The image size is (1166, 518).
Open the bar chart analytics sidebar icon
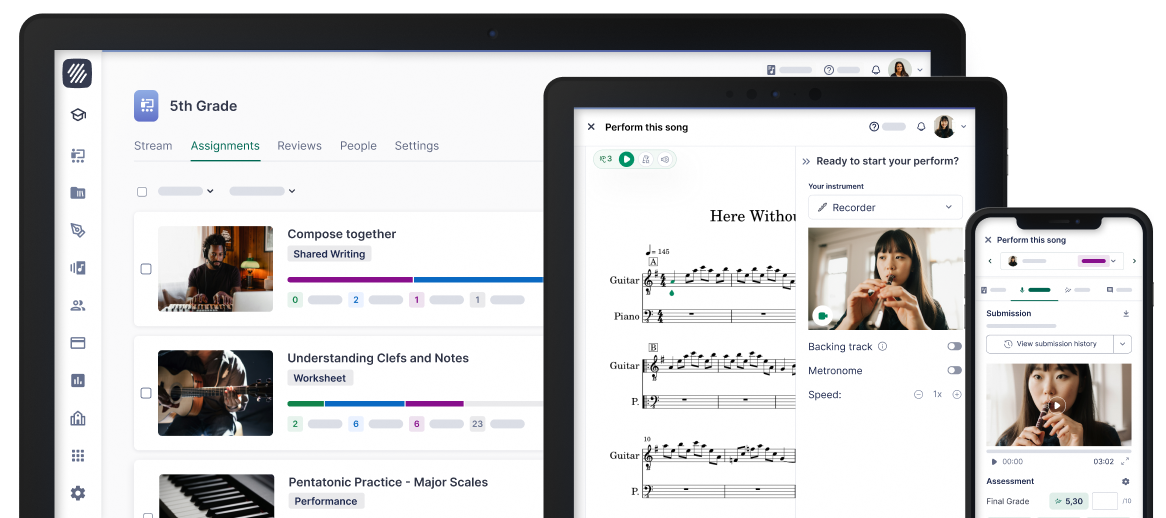(78, 381)
